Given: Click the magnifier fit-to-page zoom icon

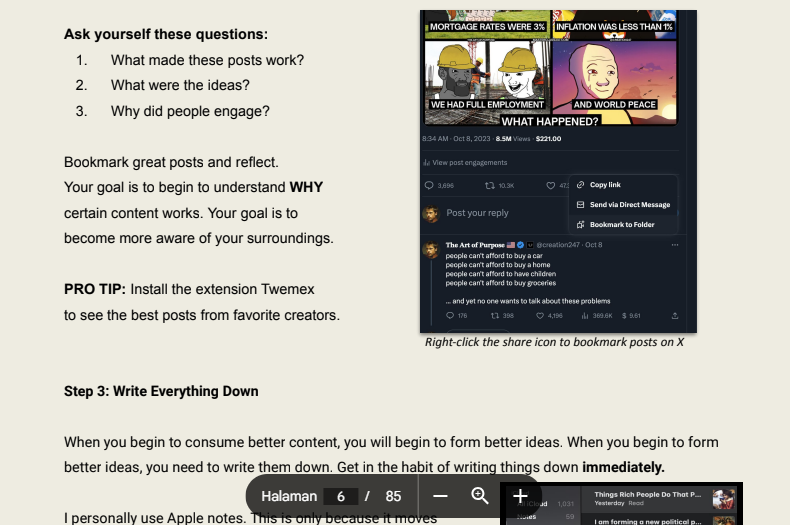Looking at the screenshot, I should point(480,496).
